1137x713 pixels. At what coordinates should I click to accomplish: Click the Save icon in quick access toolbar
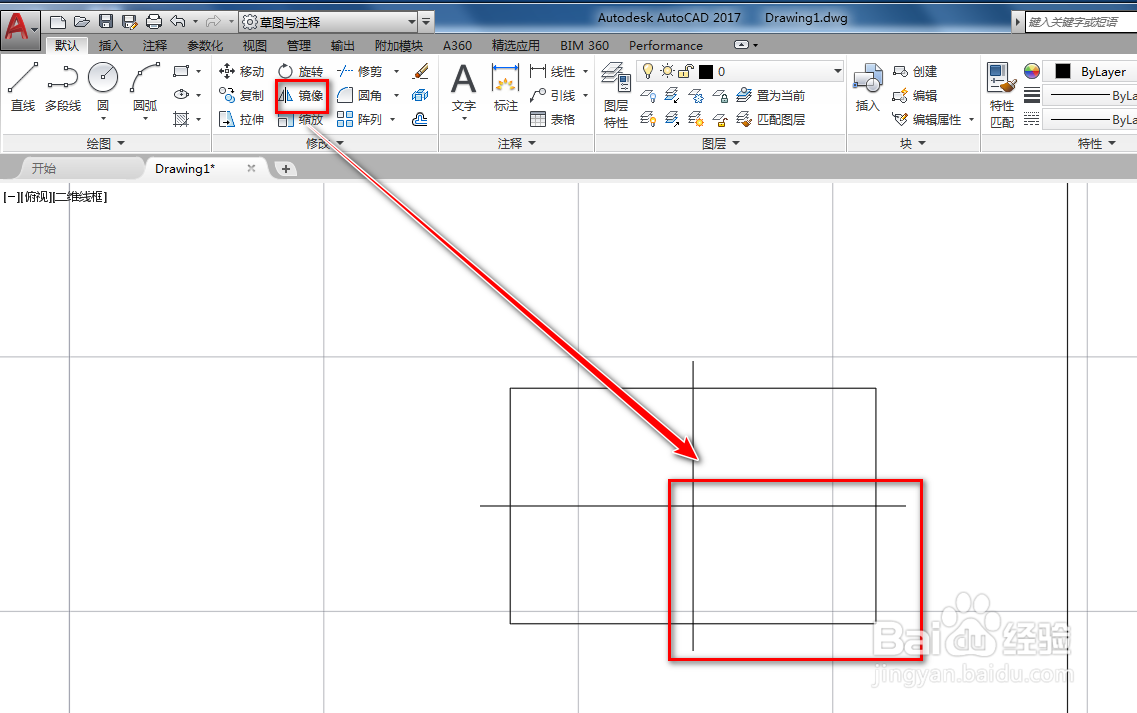tap(106, 22)
